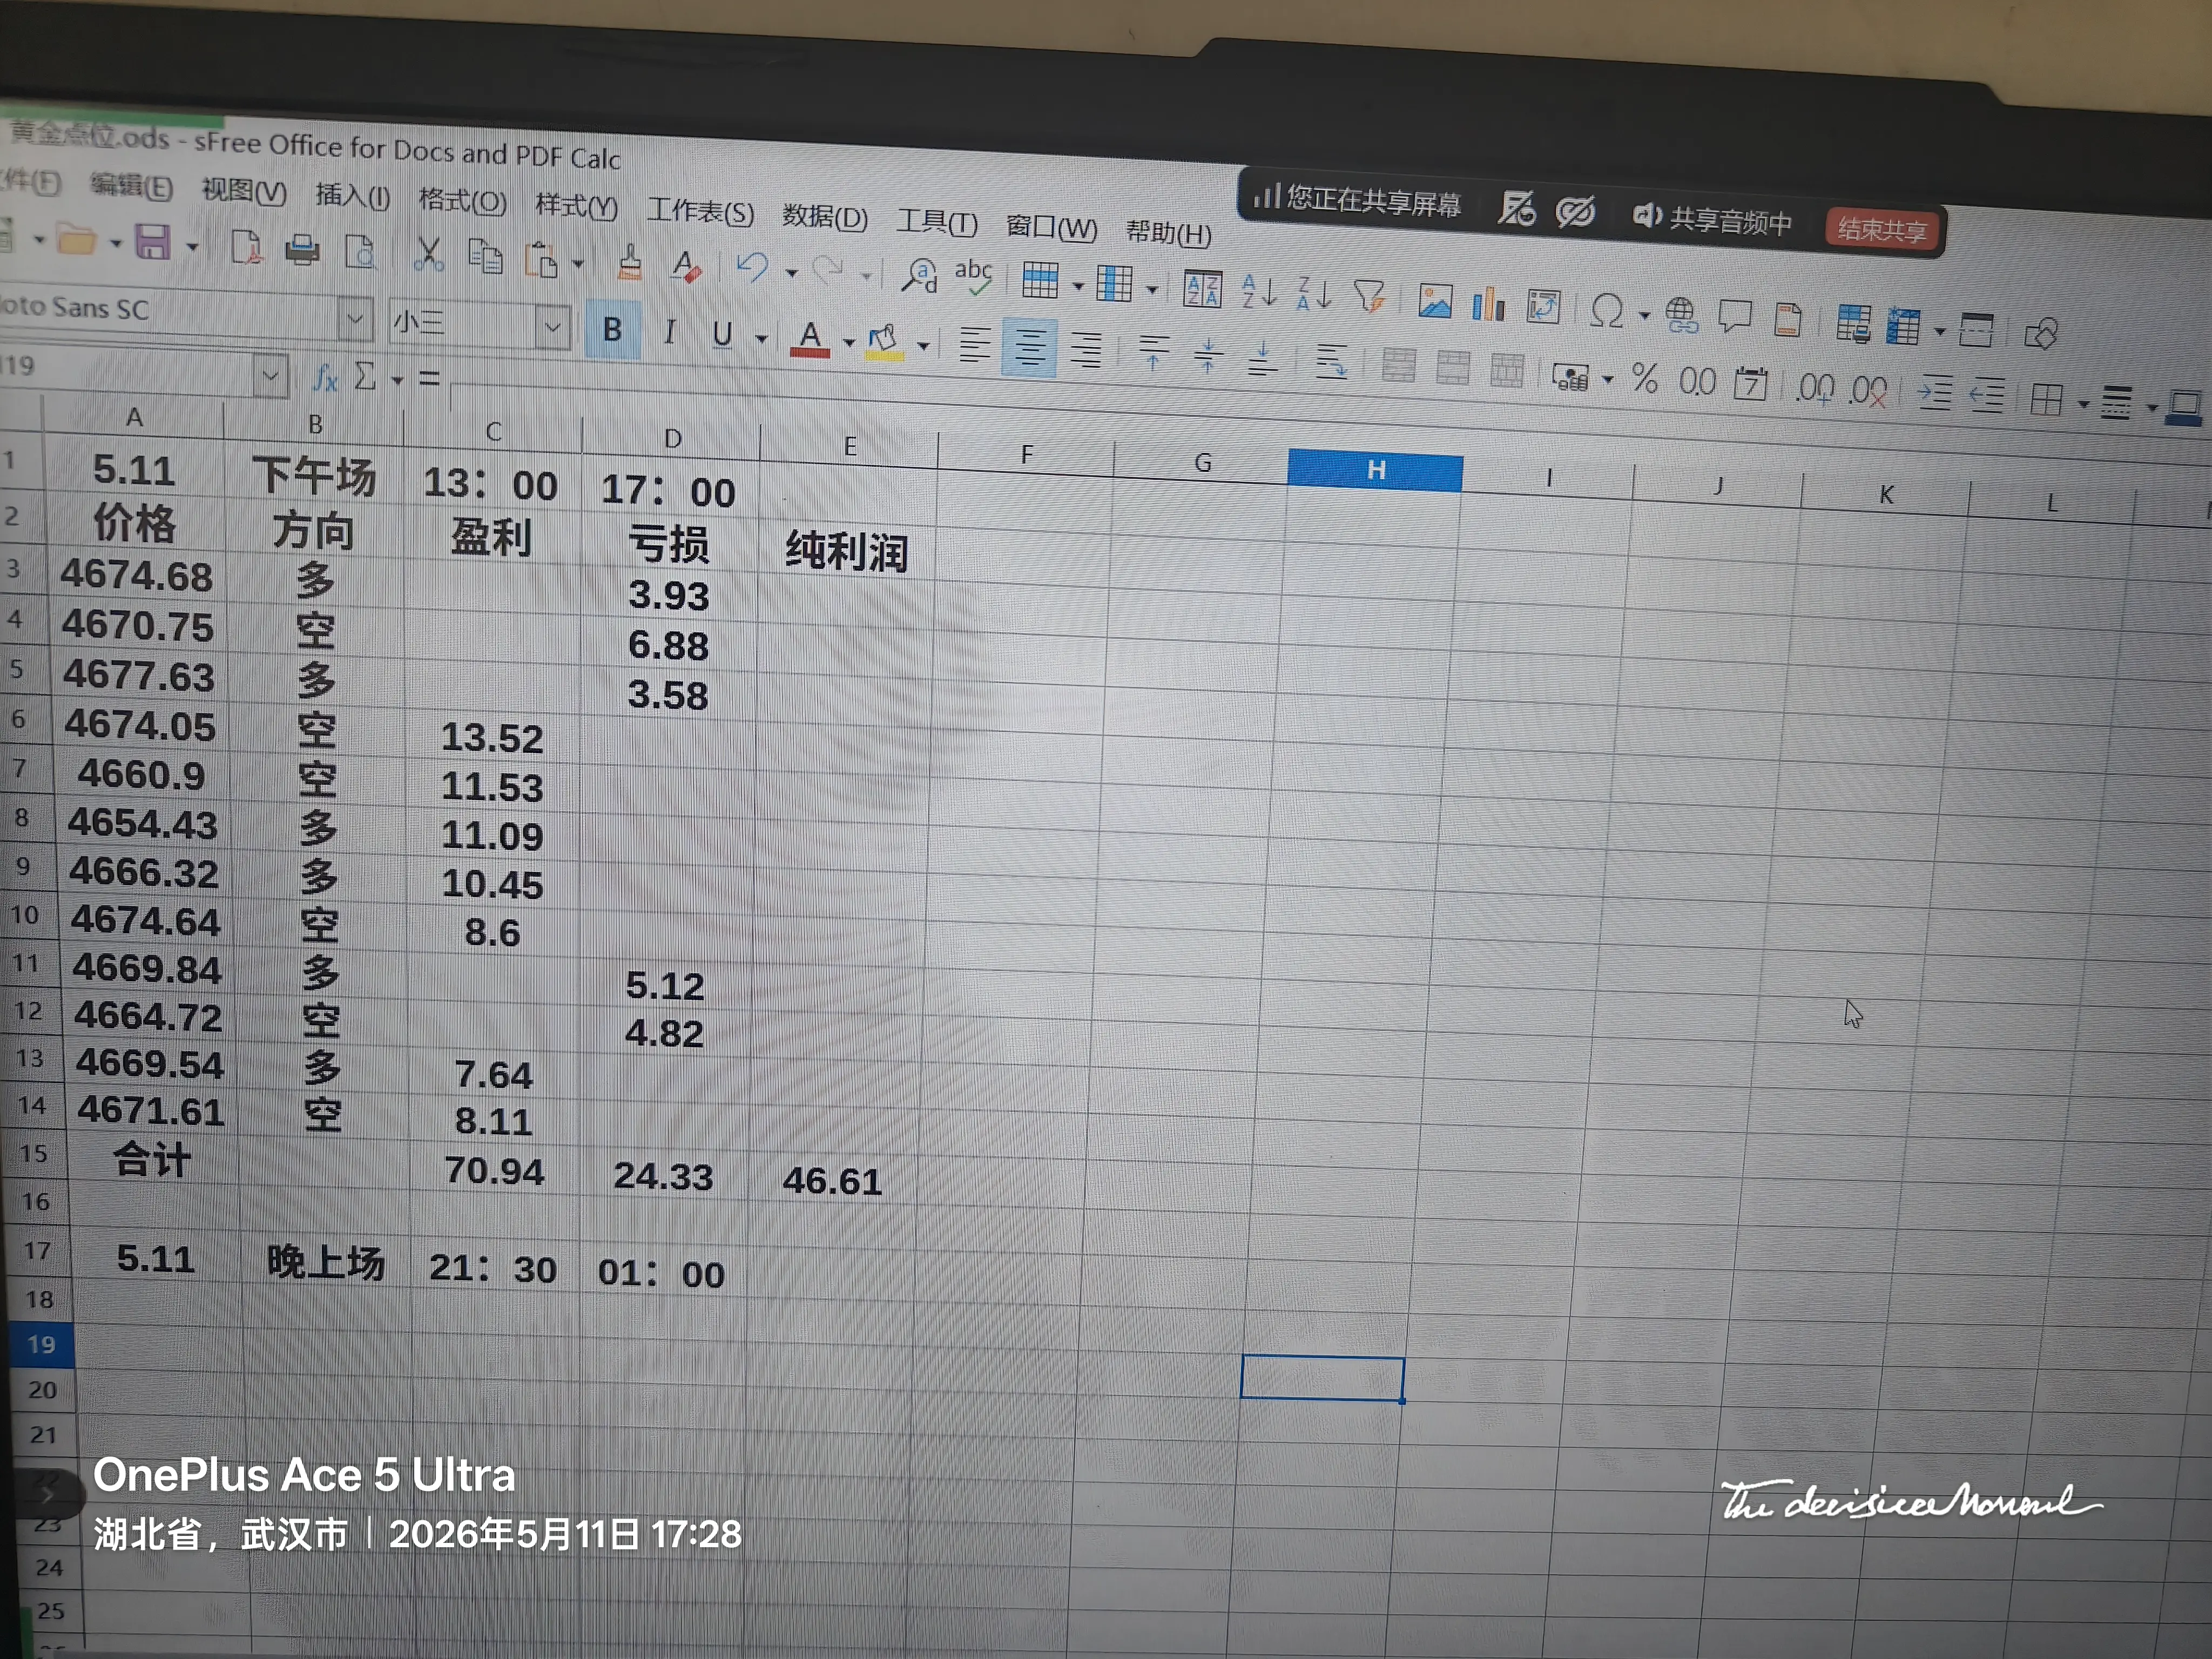Select row 15 header
The width and height of the screenshot is (2212, 1659).
tap(34, 1153)
